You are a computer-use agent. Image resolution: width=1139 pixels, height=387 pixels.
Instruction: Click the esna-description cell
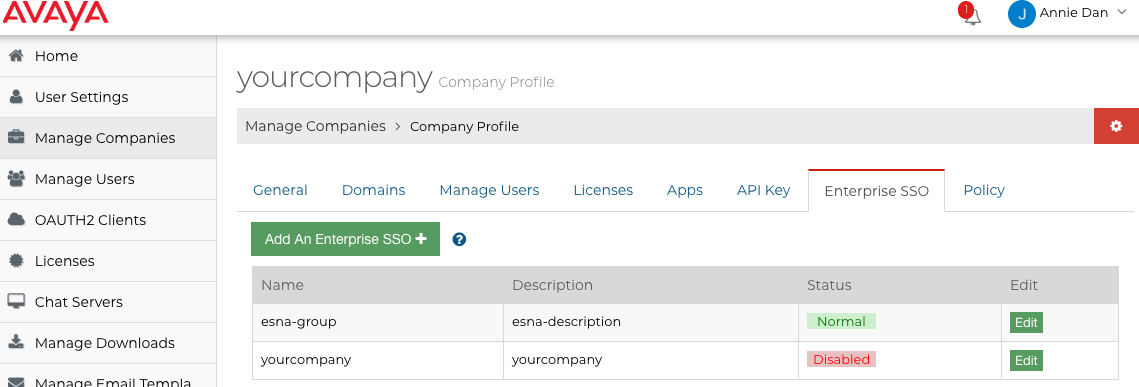tap(651, 322)
